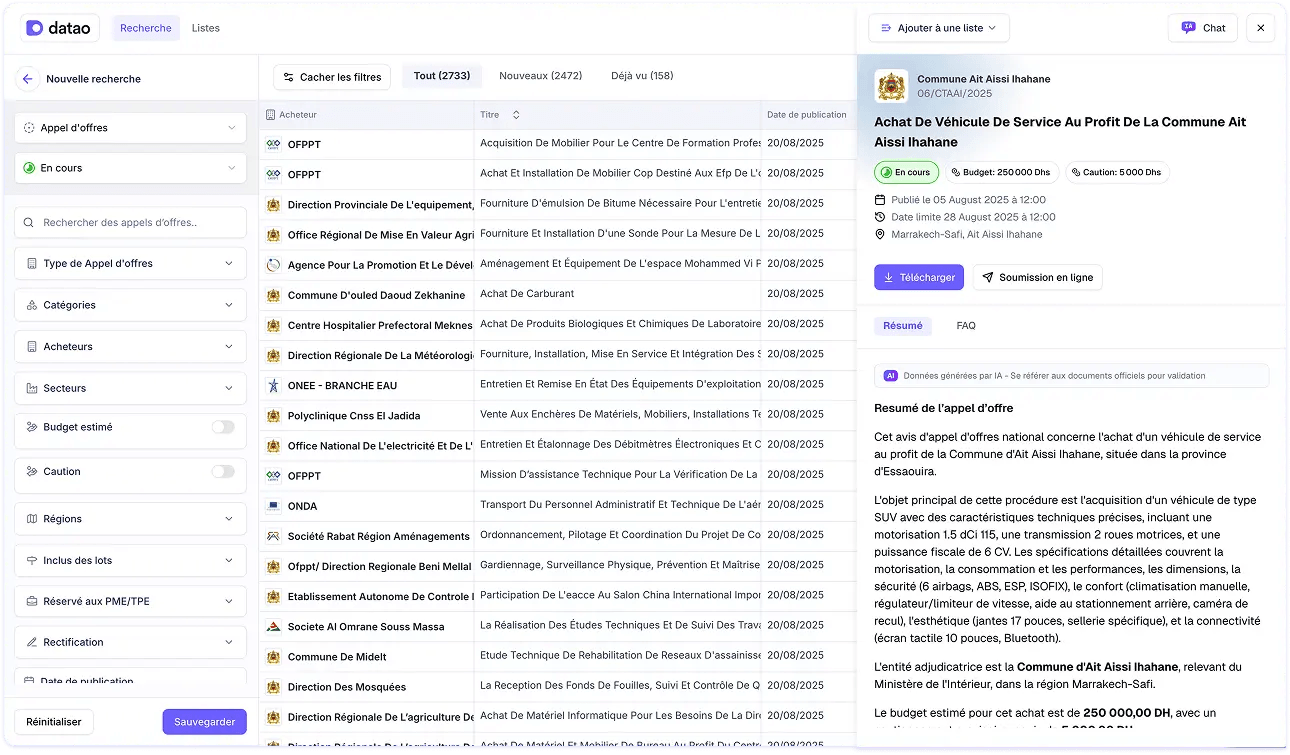Open the Ajouter à une liste dropdown

coord(938,27)
